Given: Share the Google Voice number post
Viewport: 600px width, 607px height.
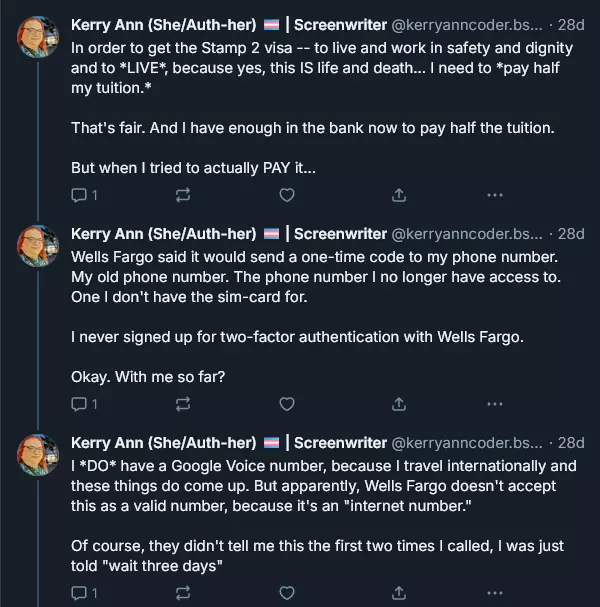Looking at the screenshot, I should pos(398,593).
